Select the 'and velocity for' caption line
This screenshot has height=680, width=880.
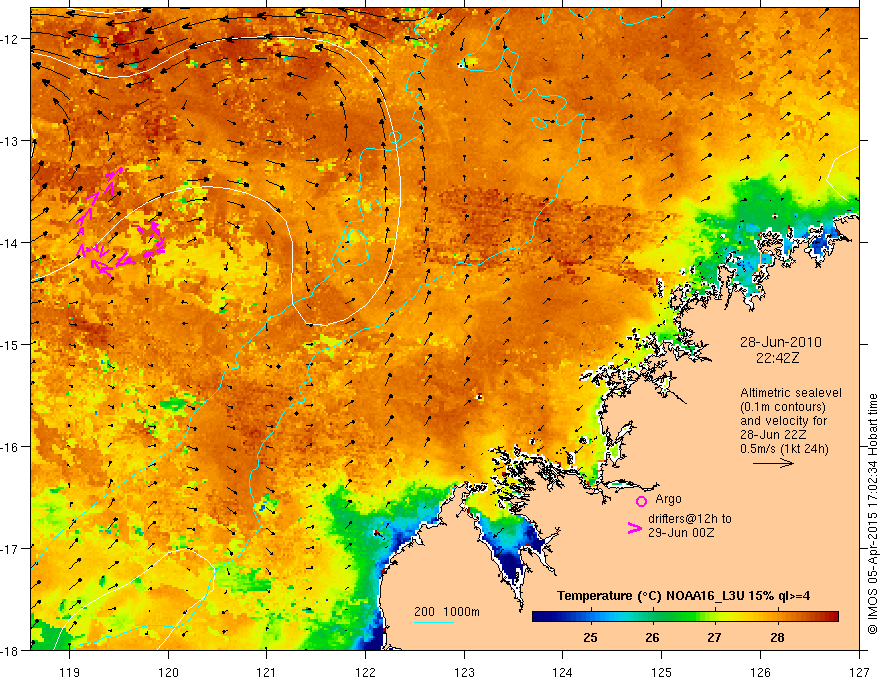tap(783, 421)
